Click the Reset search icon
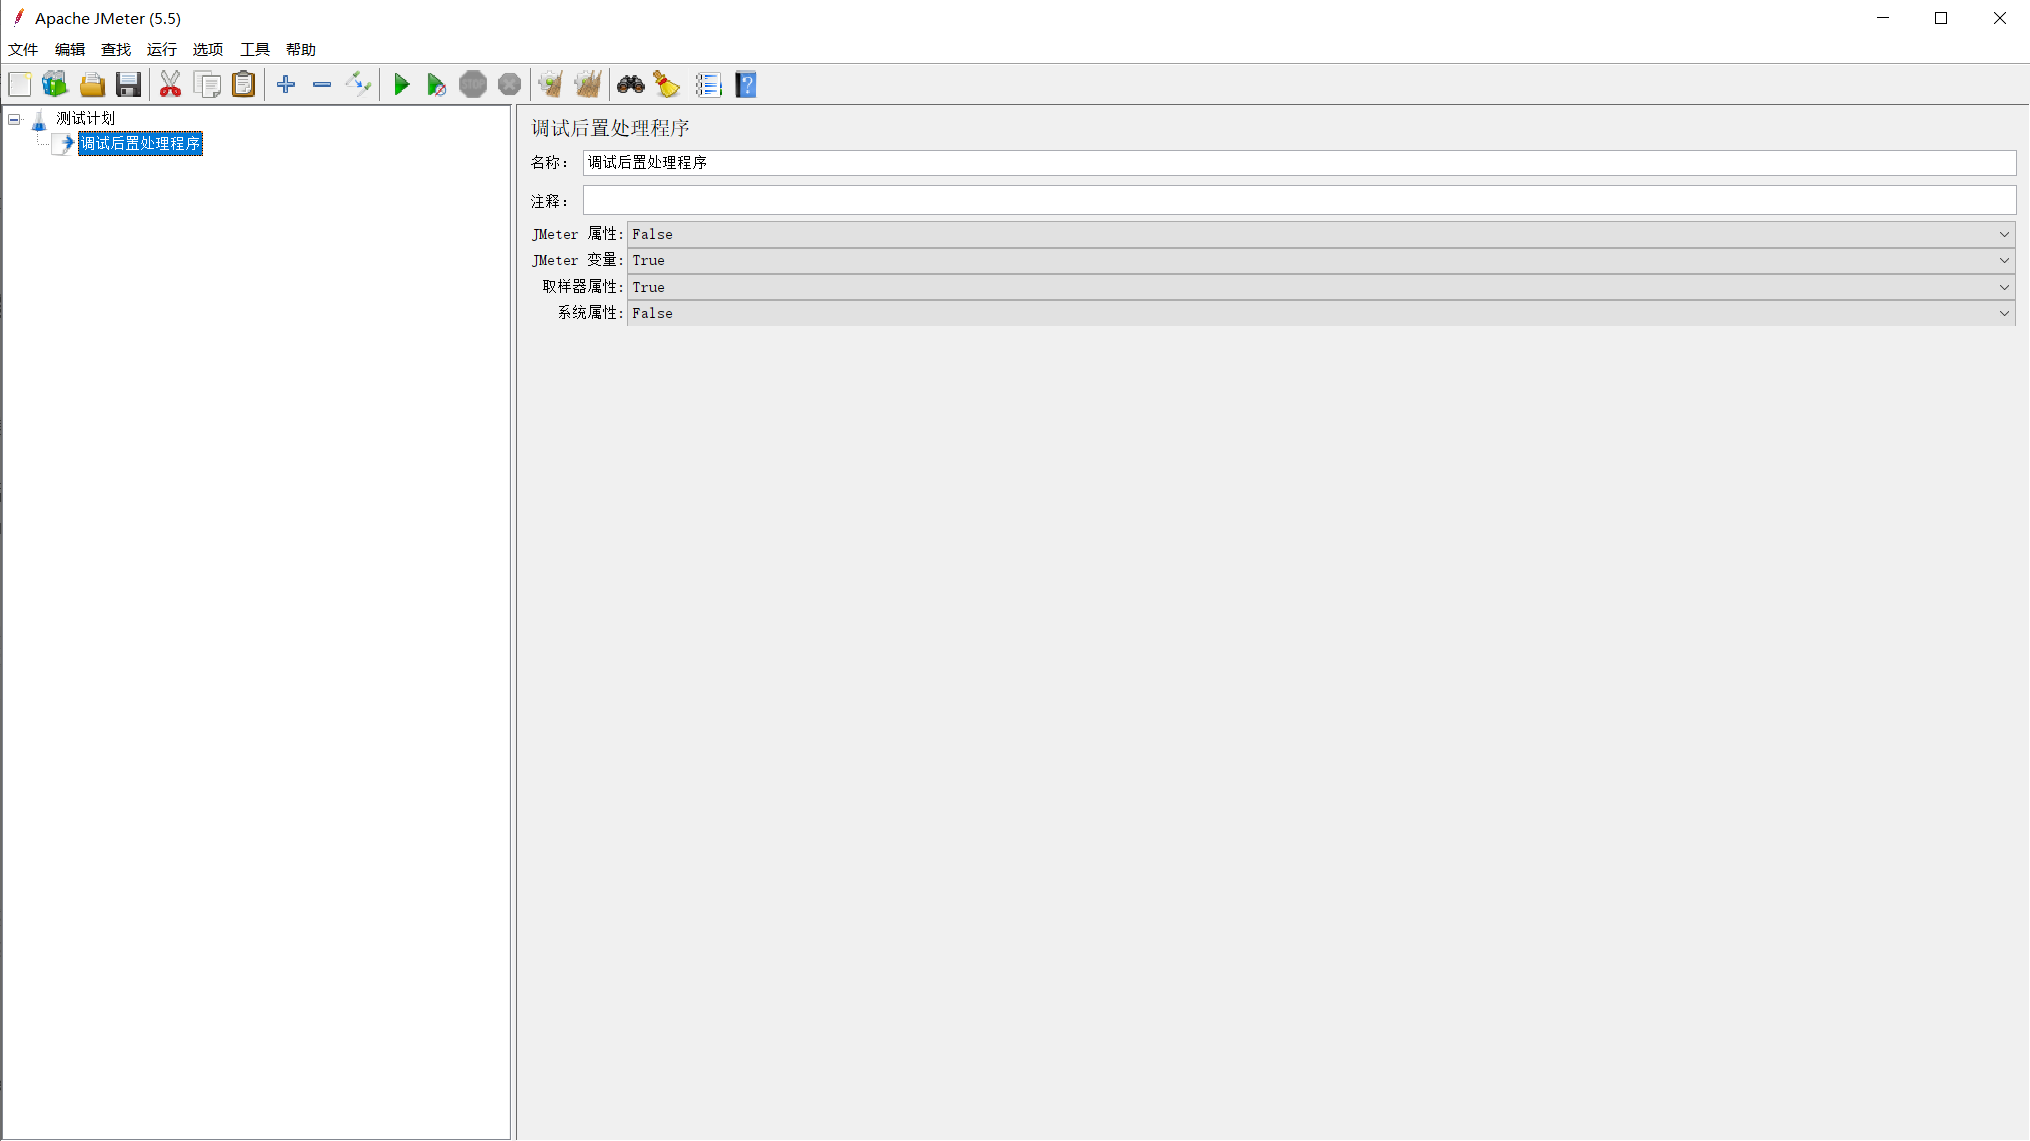Screen dimensions: 2030x1141 tap(667, 85)
